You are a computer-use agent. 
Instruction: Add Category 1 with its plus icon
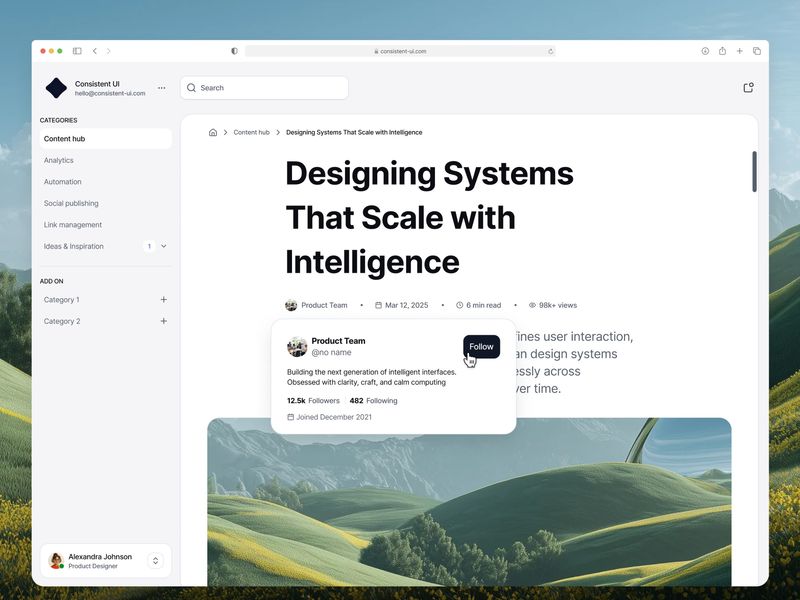point(163,299)
